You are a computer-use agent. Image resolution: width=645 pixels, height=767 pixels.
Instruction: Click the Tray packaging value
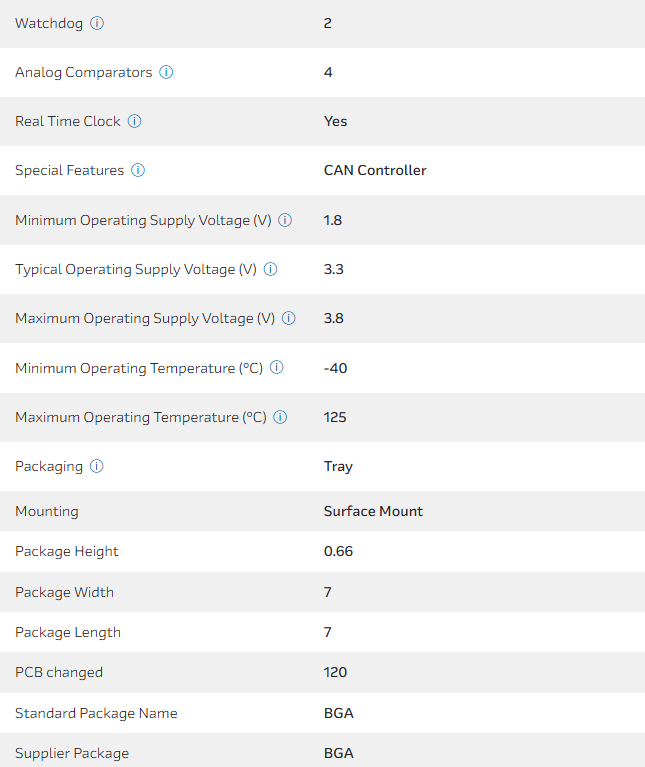tap(338, 466)
